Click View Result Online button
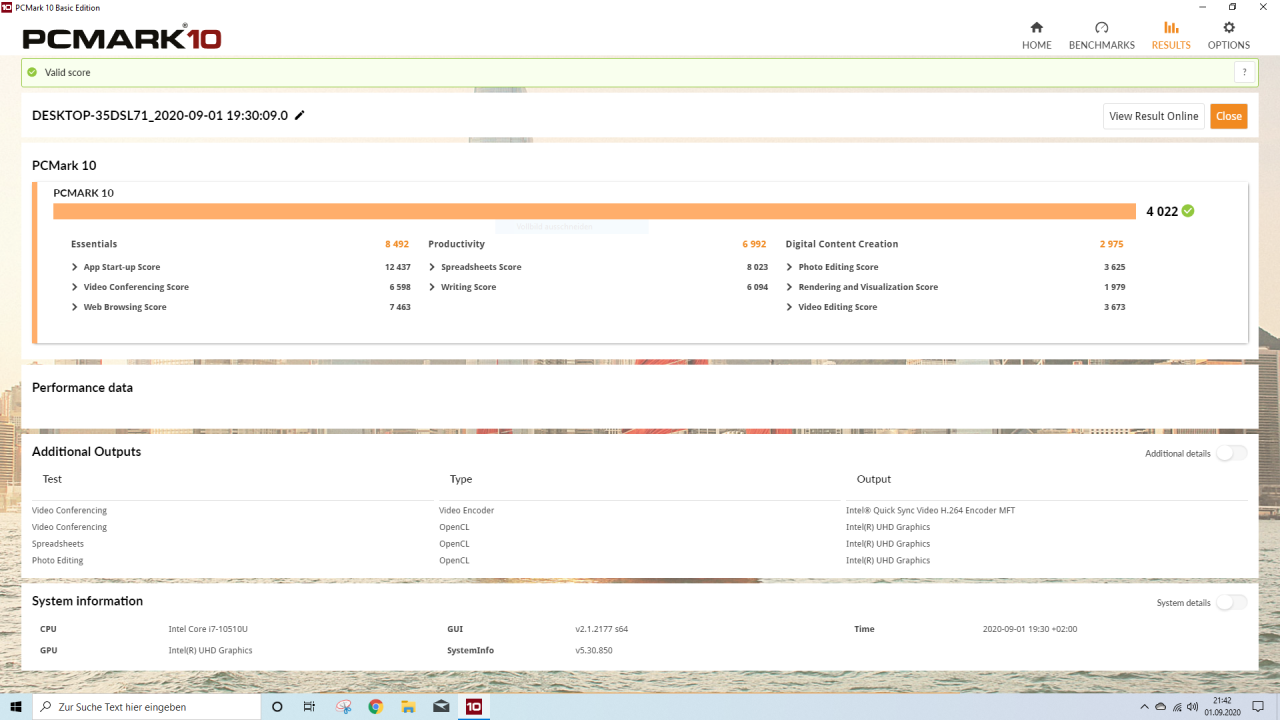The height and width of the screenshot is (720, 1280). pos(1153,116)
